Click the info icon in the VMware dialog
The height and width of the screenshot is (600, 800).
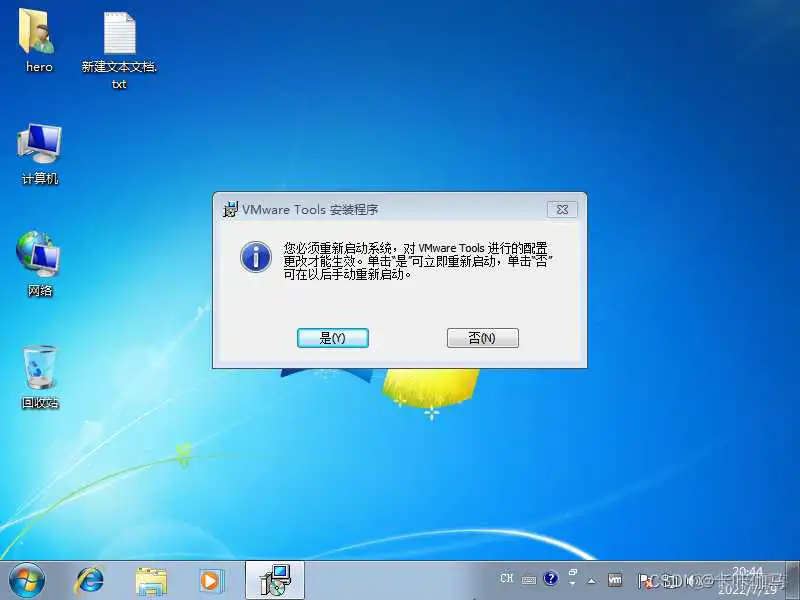pos(257,257)
